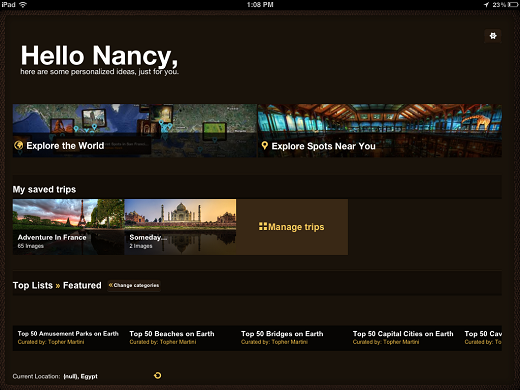
Task: Tap the location services arrow icon
Action: coord(486,5)
